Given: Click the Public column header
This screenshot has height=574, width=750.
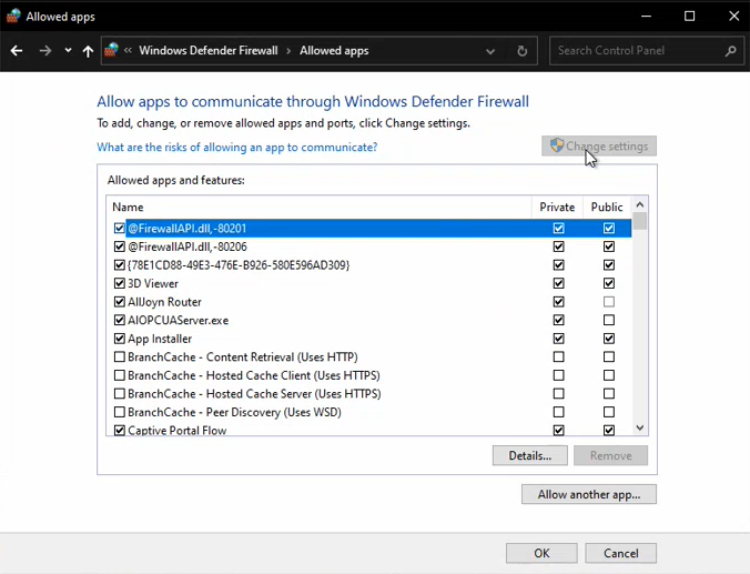Looking at the screenshot, I should [607, 207].
